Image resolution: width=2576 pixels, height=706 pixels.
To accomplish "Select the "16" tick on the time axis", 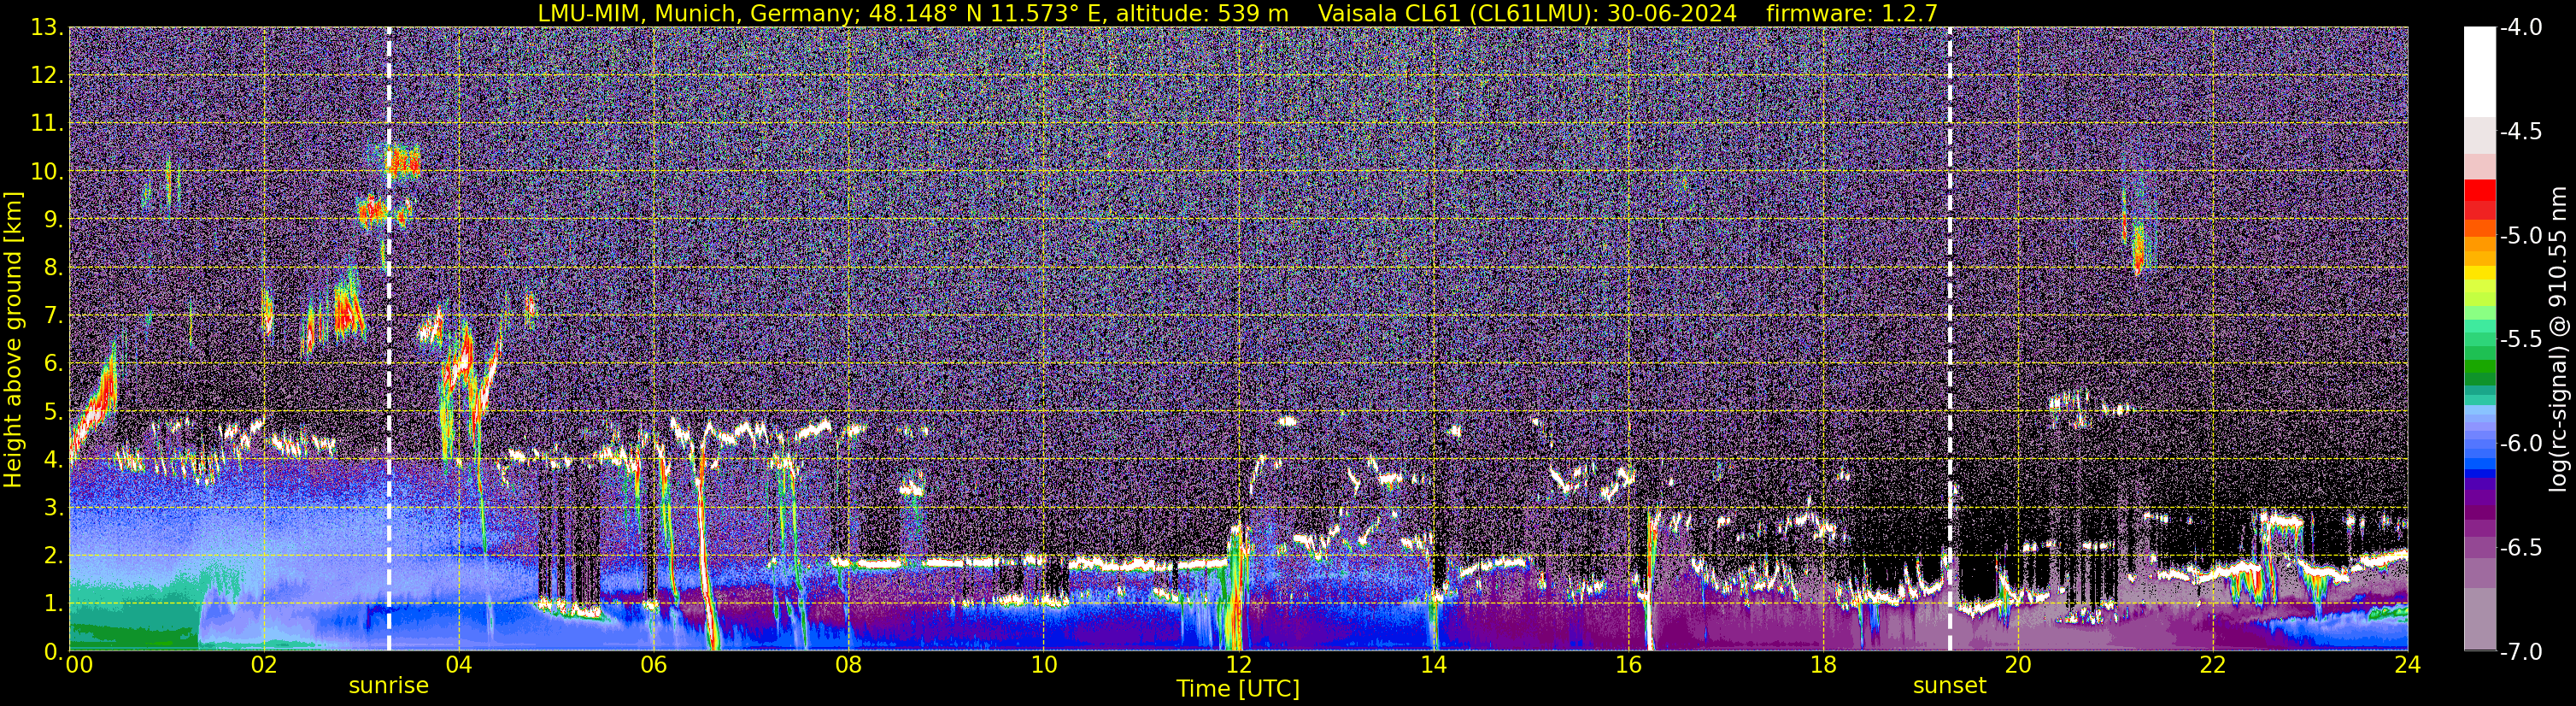I will [x=1628, y=665].
